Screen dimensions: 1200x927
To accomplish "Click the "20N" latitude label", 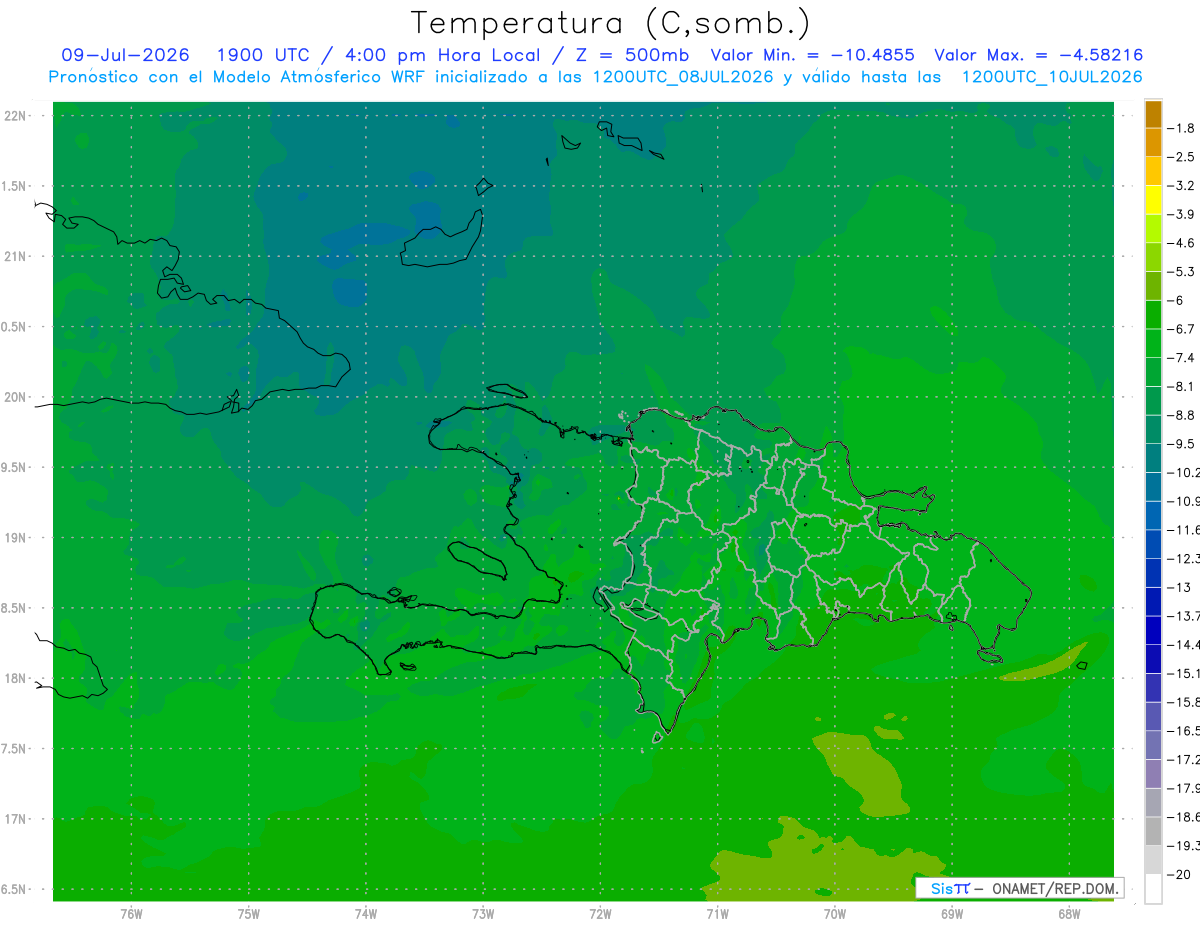I will [15, 397].
